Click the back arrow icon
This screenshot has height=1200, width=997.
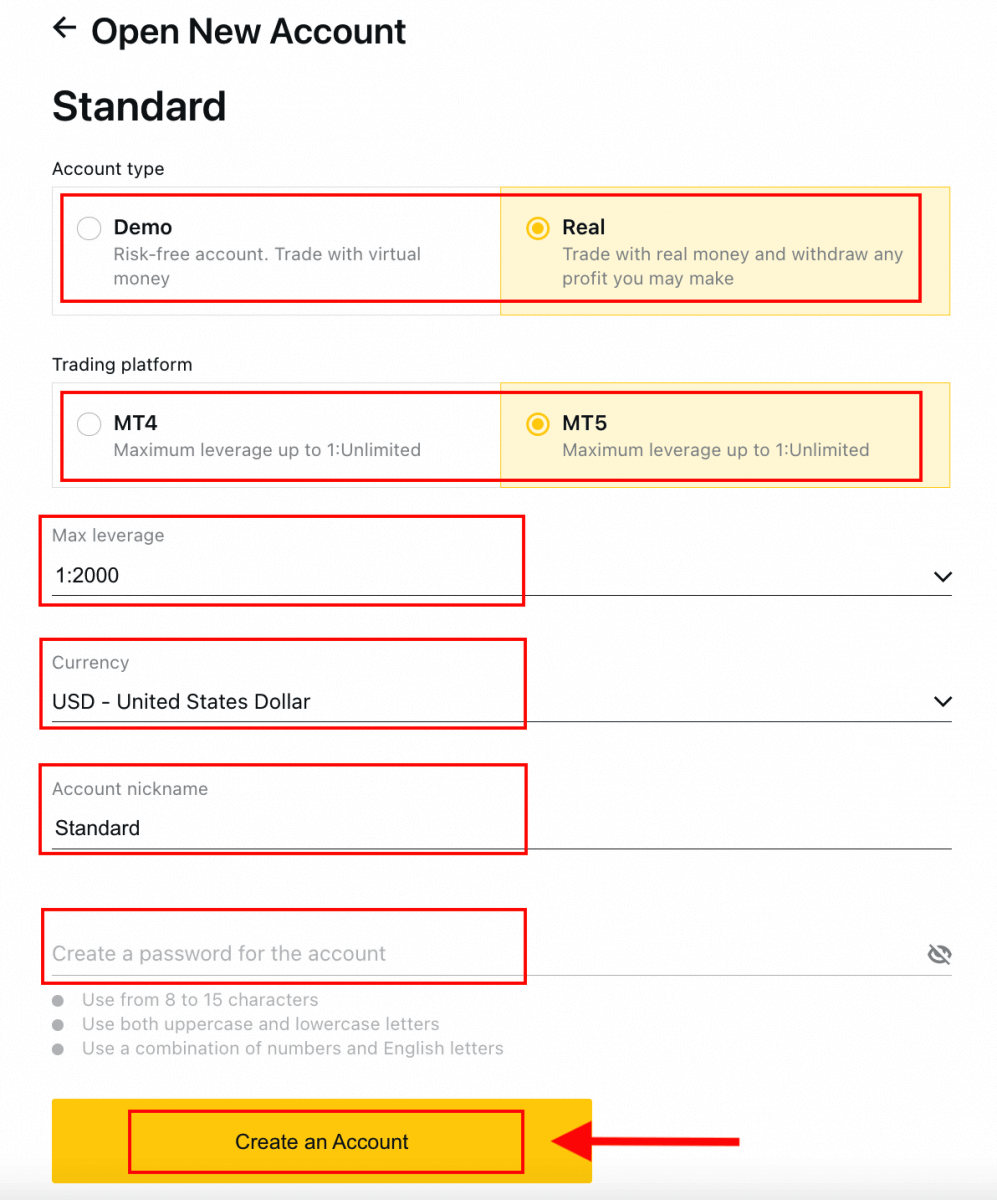(65, 29)
